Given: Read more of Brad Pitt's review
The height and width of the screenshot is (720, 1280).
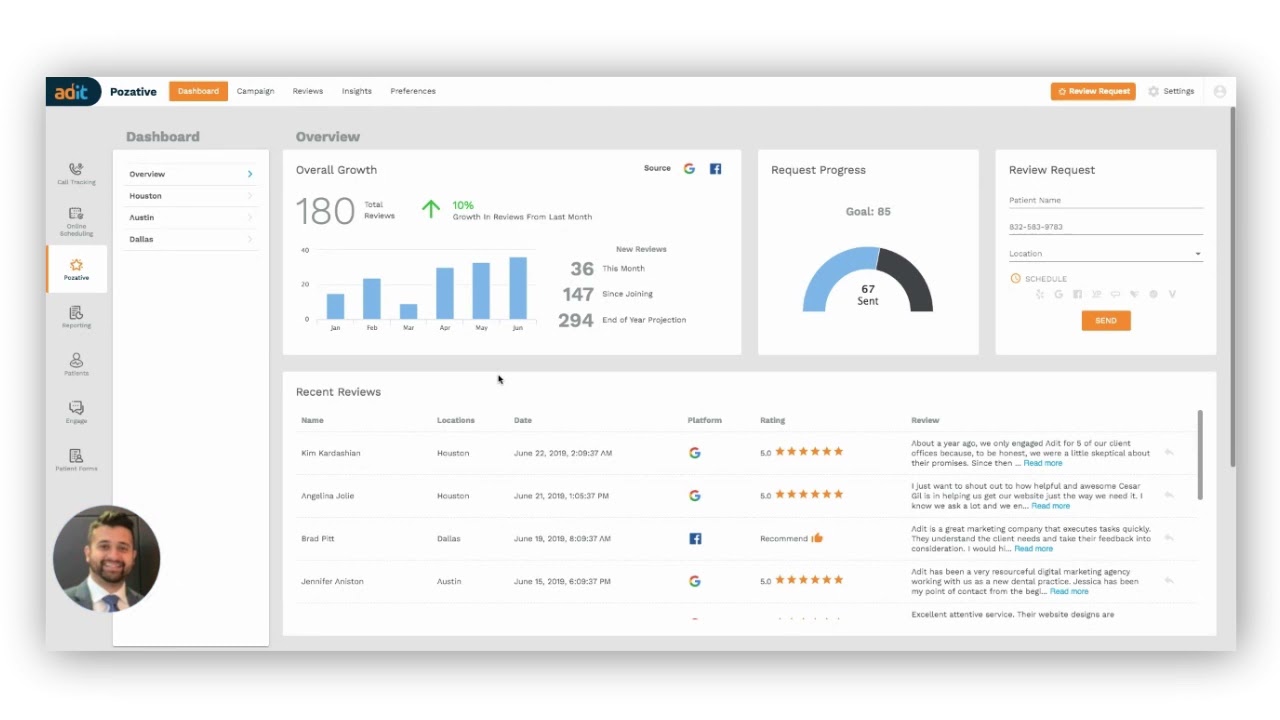Looking at the screenshot, I should point(1034,548).
